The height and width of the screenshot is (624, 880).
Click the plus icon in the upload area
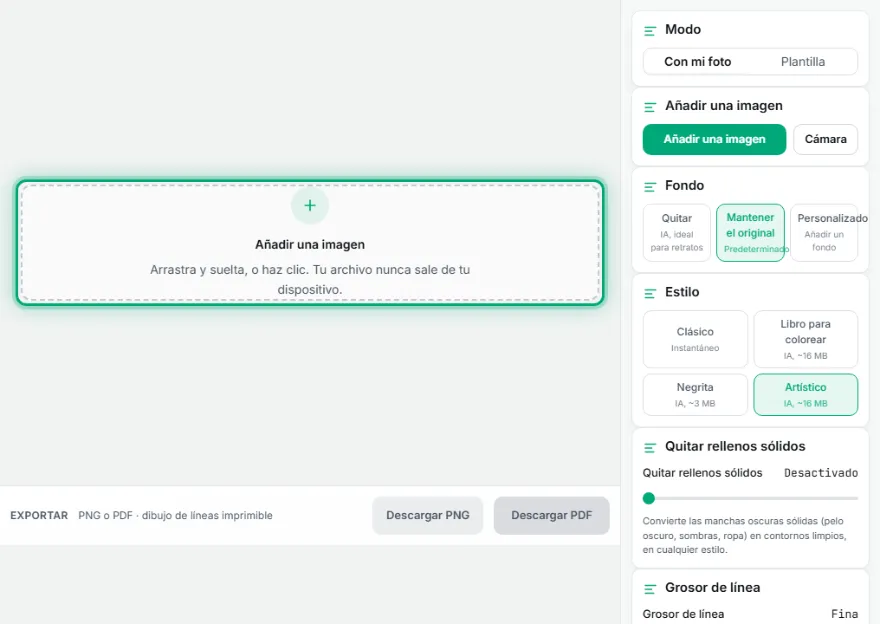point(310,205)
